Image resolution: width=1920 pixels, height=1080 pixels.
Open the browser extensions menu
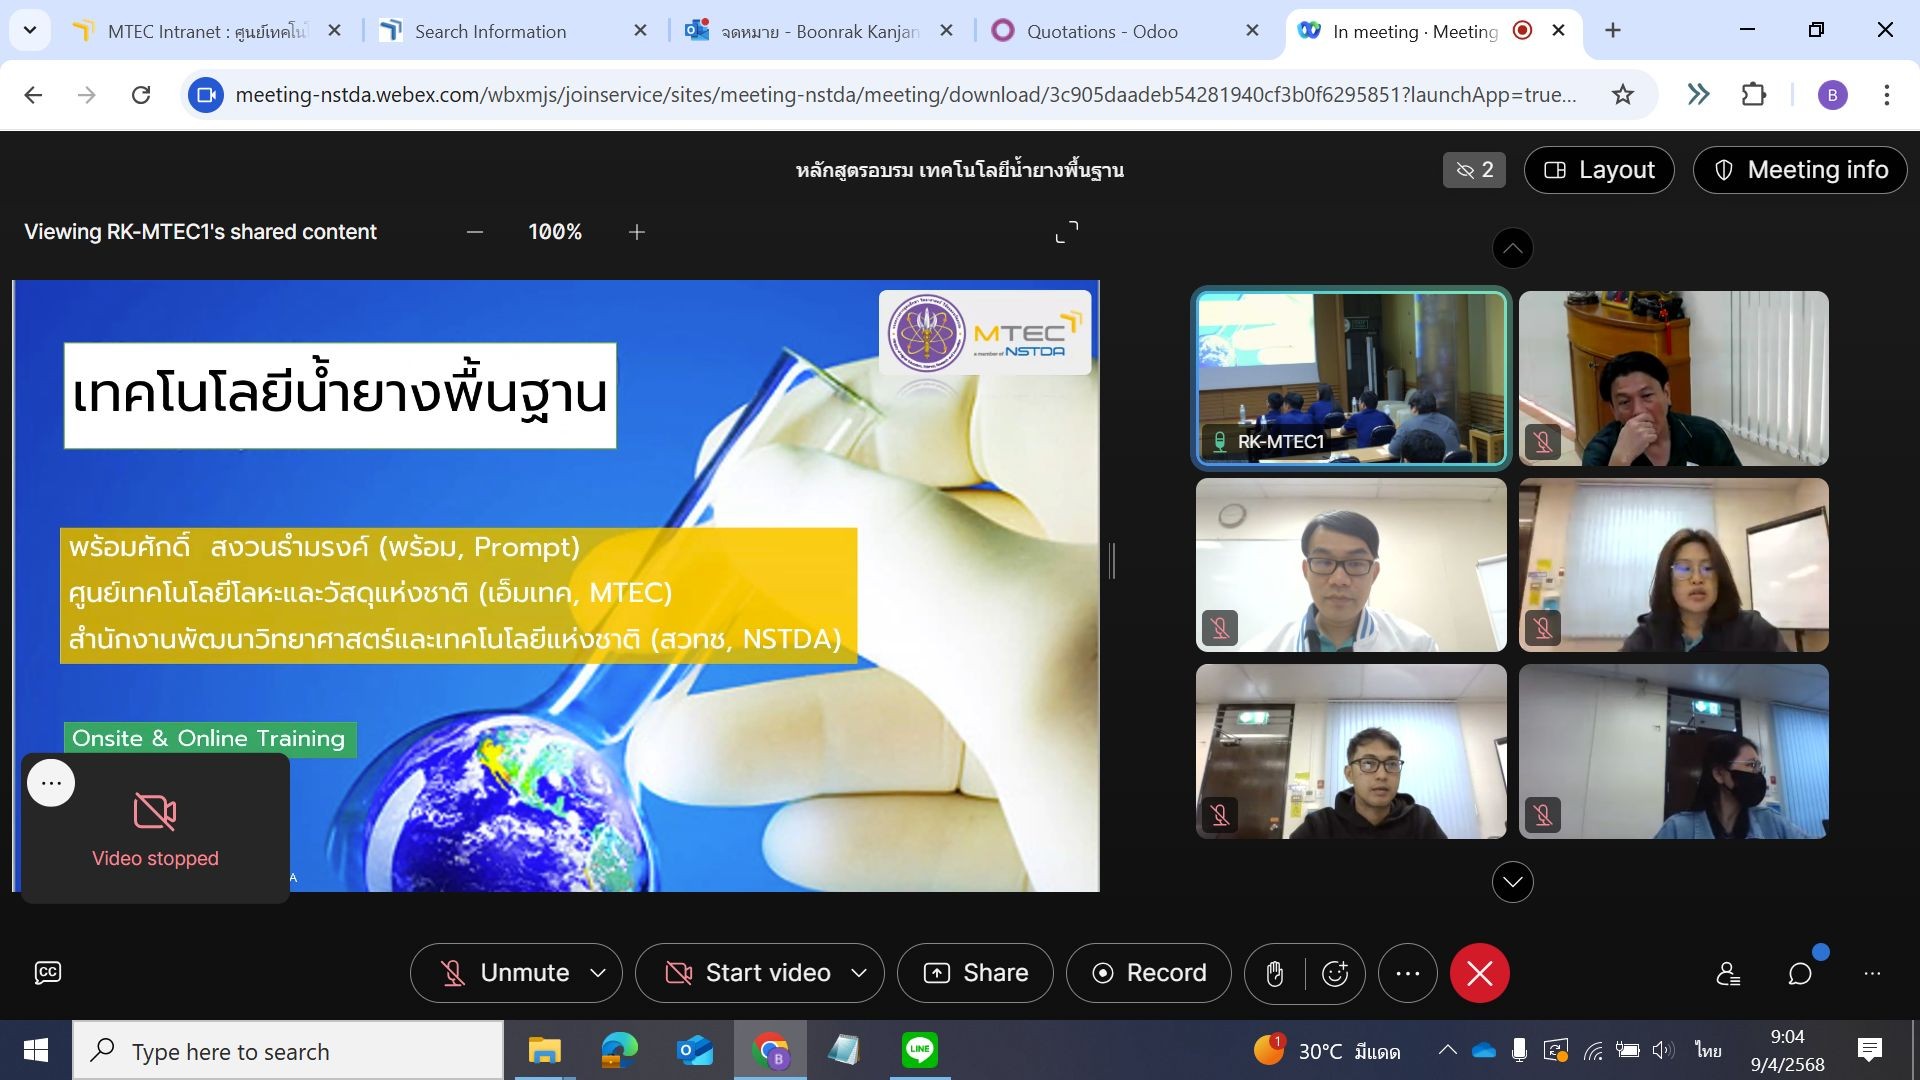[1754, 95]
